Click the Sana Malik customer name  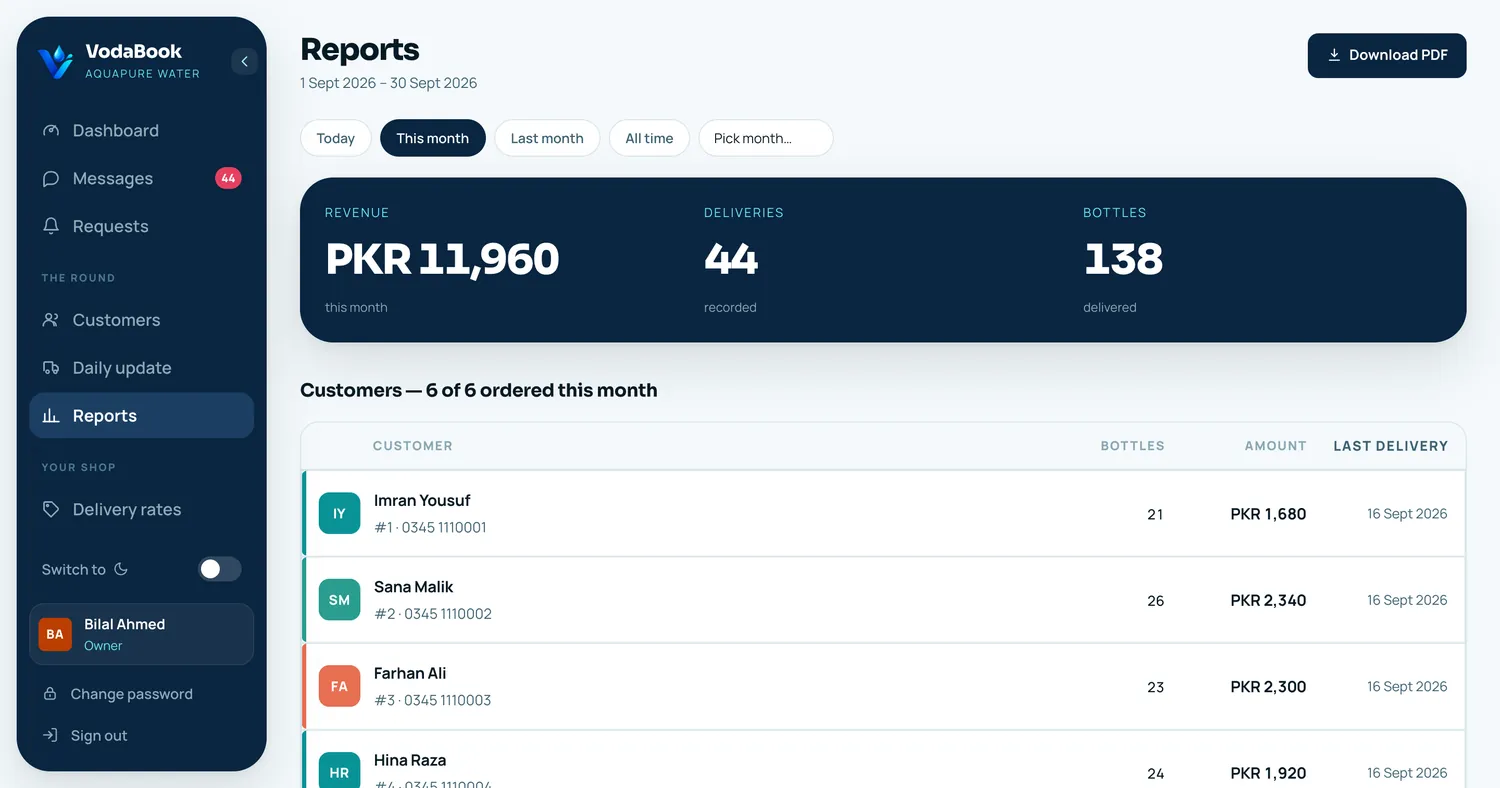414,587
